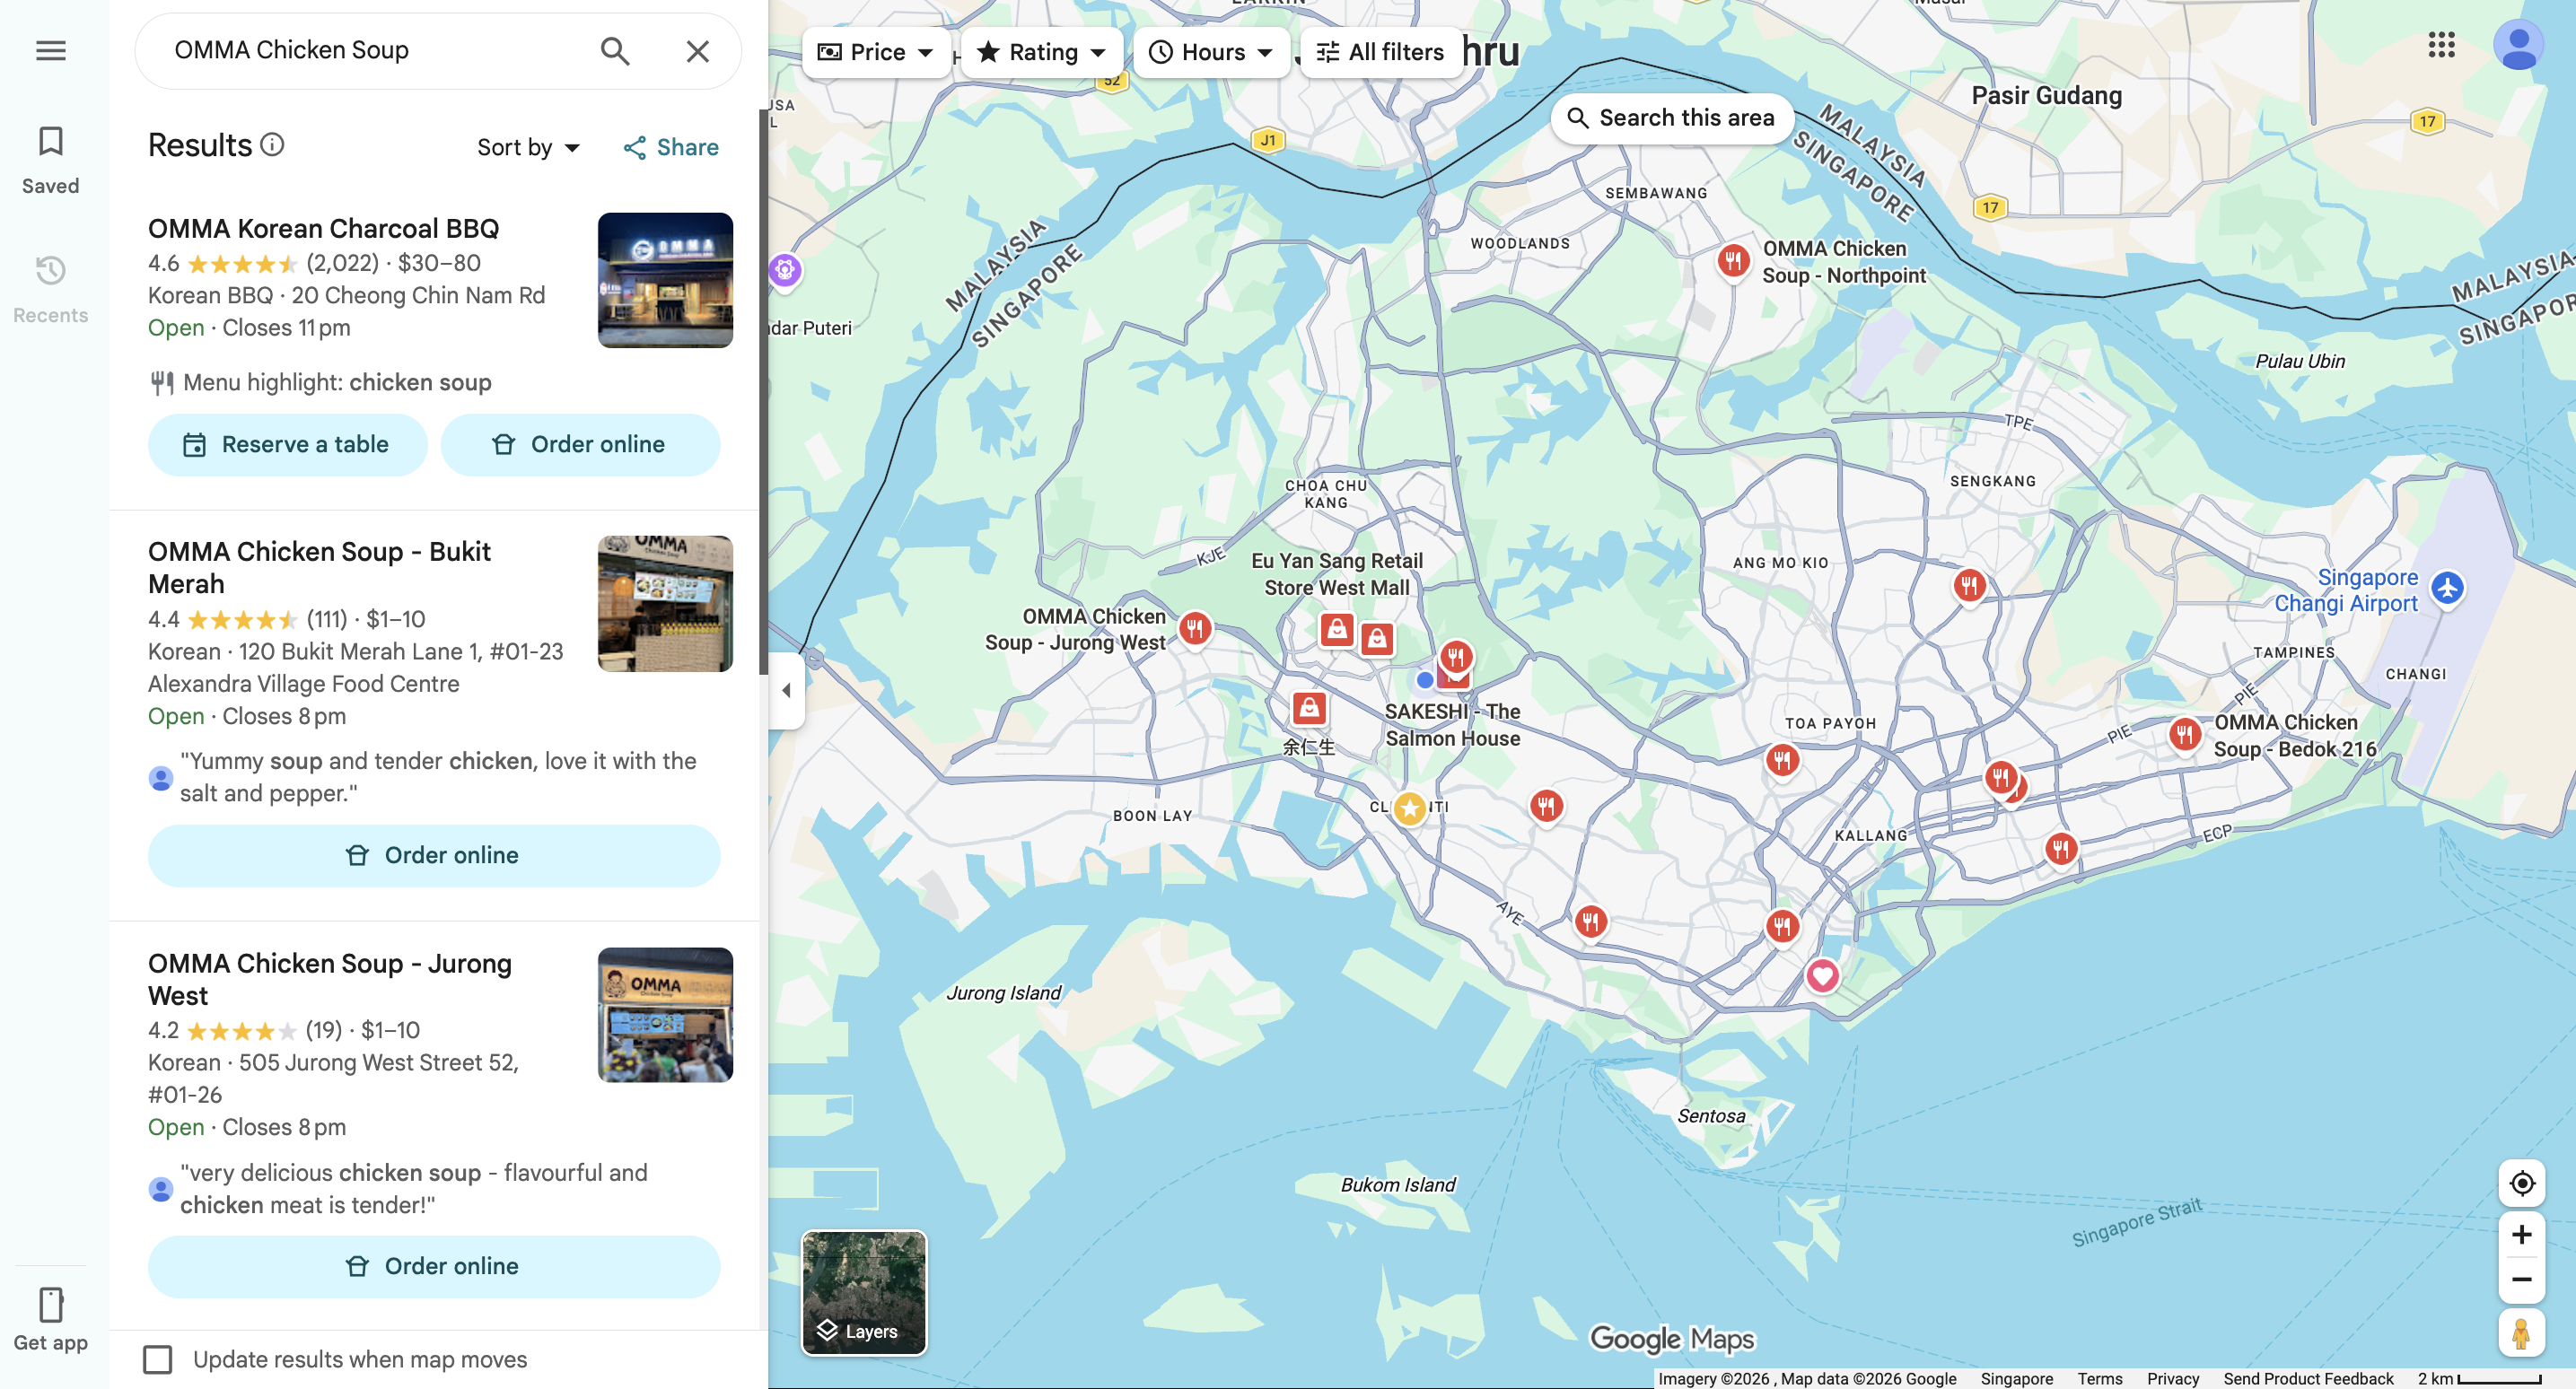Viewport: 2576px width, 1389px height.
Task: Open the Google apps grid
Action: [2441, 44]
